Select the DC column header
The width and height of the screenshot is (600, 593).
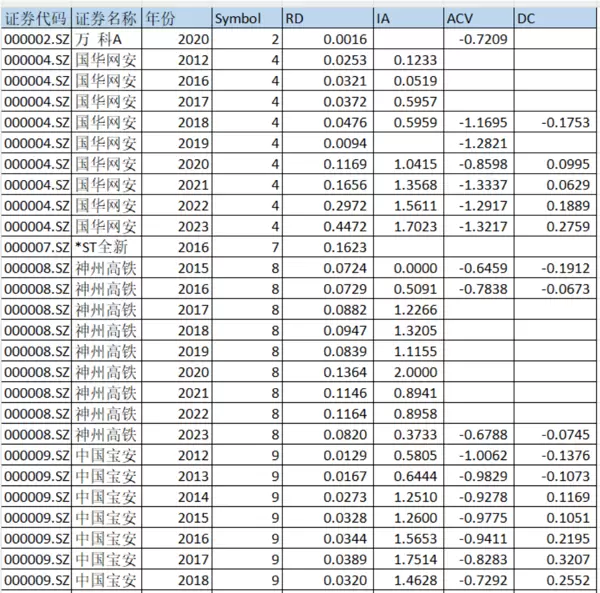point(555,18)
